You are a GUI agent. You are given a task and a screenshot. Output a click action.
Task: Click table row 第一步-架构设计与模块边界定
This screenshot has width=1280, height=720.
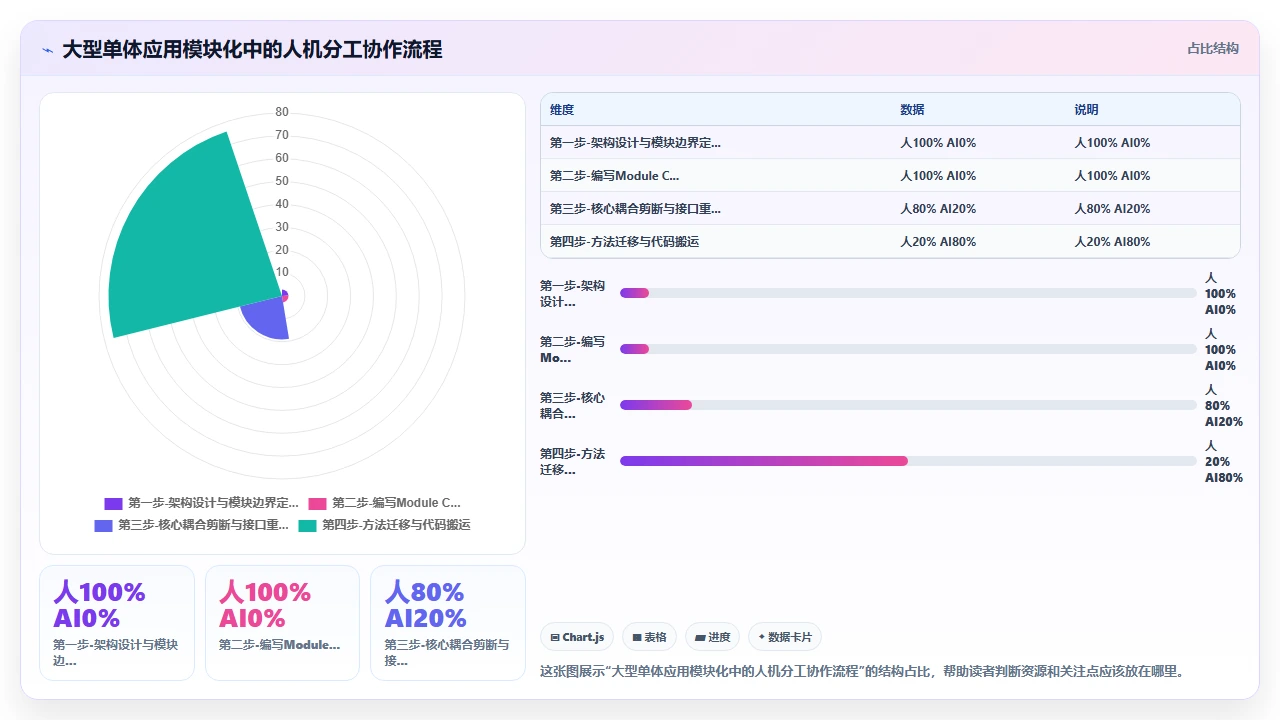(x=890, y=143)
